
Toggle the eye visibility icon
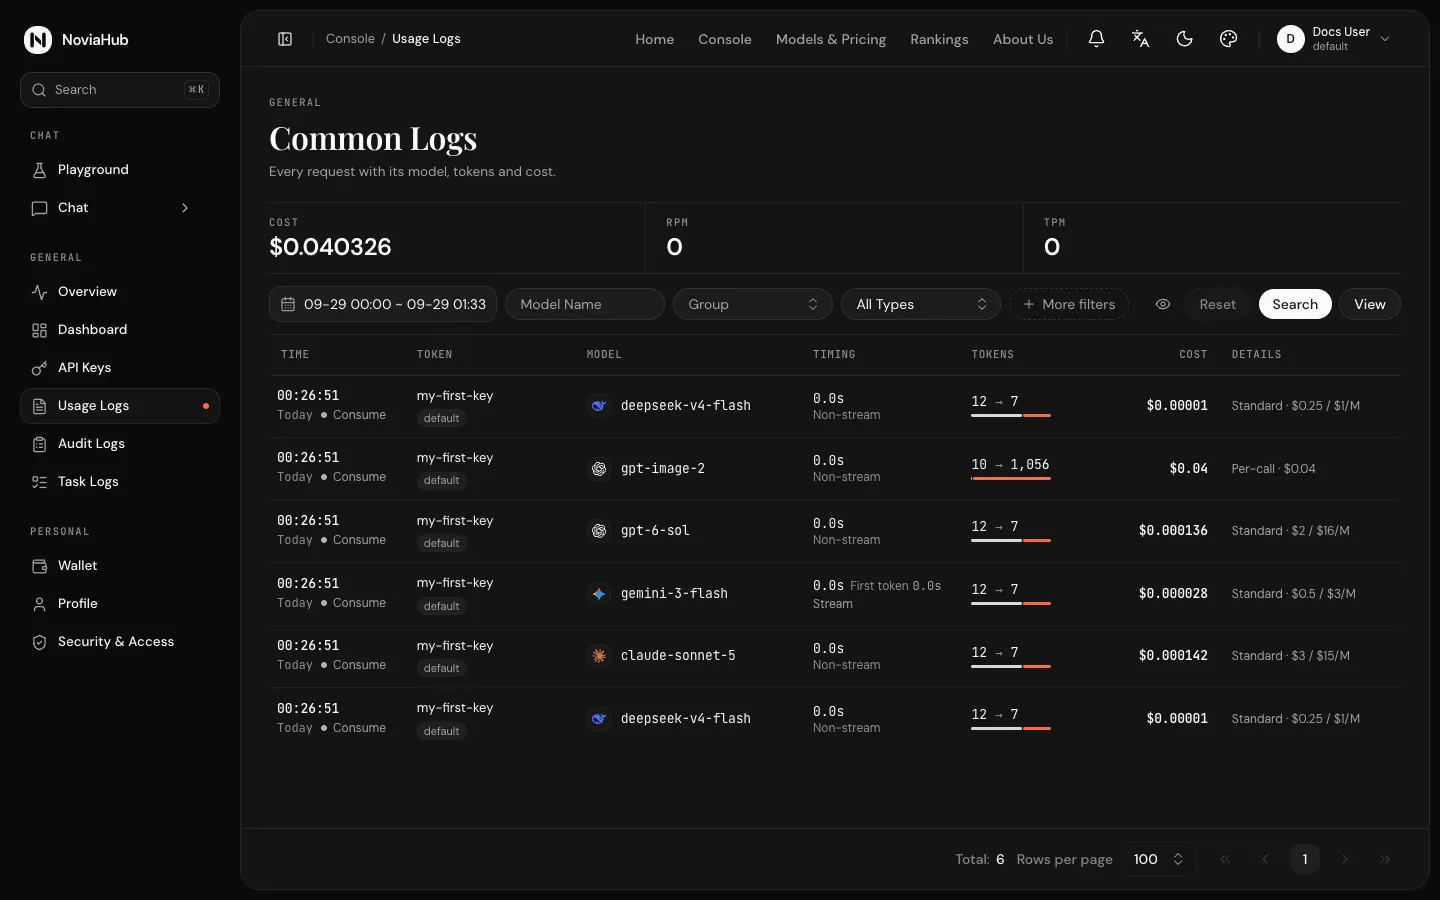(x=1163, y=304)
